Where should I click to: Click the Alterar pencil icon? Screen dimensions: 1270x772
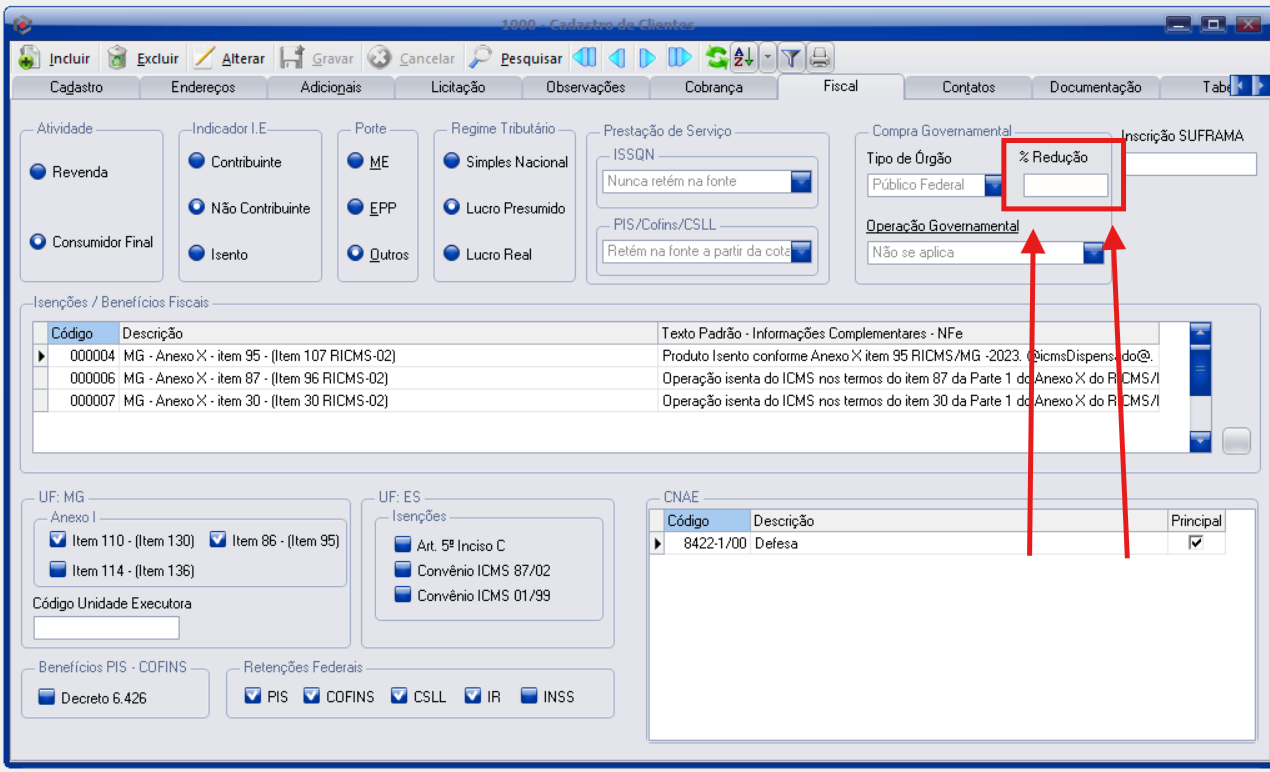coord(204,58)
